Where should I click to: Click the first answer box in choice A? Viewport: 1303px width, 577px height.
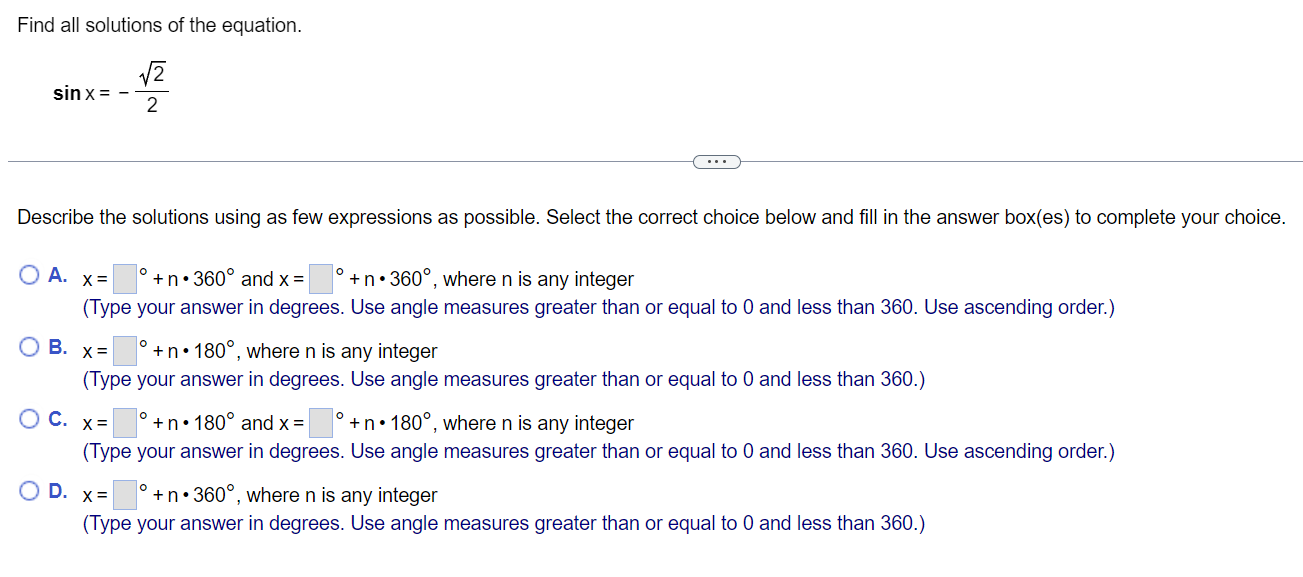click(x=123, y=277)
